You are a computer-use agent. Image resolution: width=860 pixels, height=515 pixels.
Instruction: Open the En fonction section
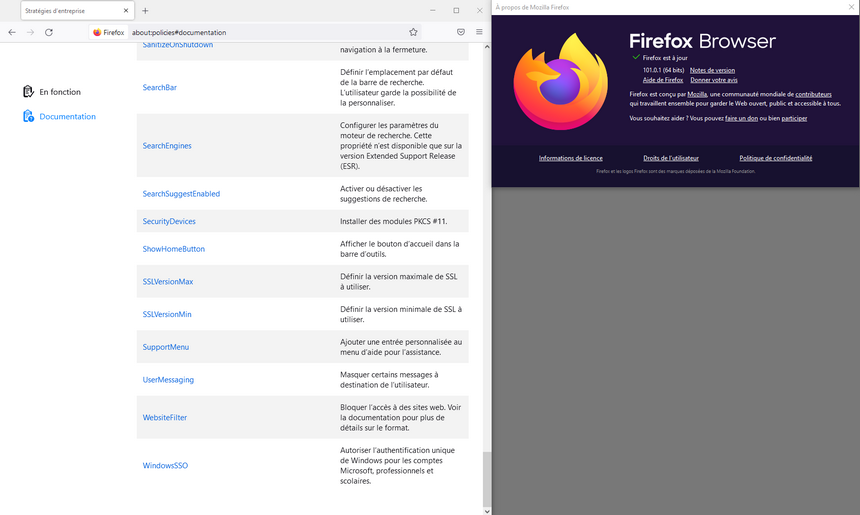[x=60, y=92]
